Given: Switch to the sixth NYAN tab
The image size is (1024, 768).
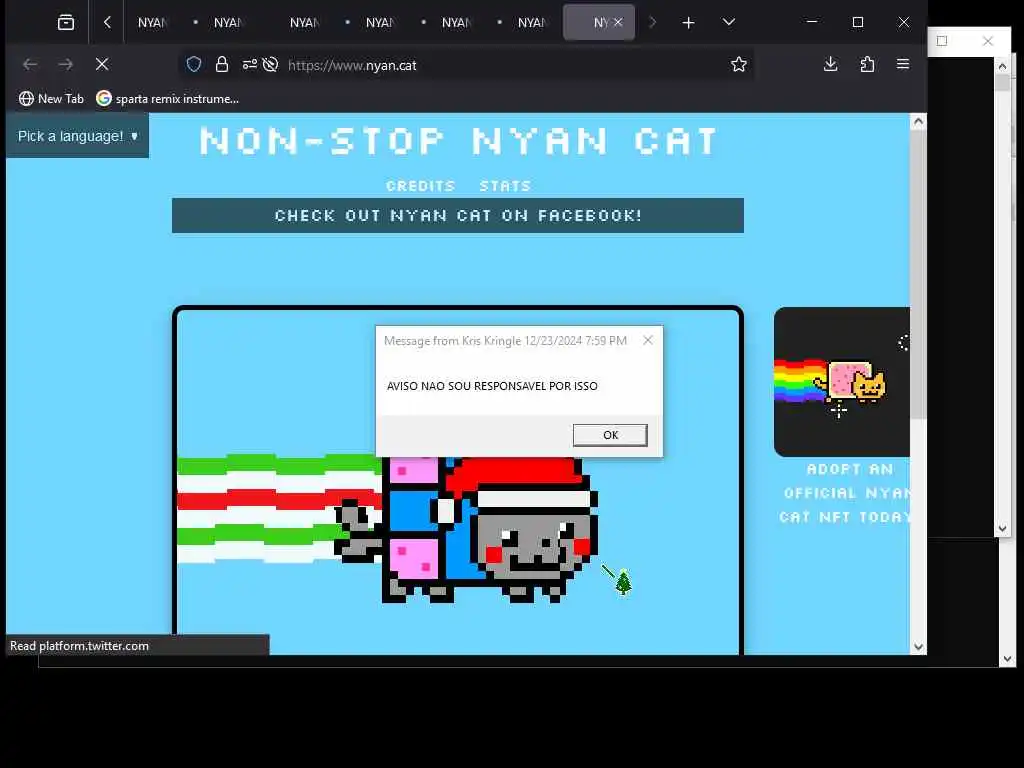Looking at the screenshot, I should (x=532, y=23).
